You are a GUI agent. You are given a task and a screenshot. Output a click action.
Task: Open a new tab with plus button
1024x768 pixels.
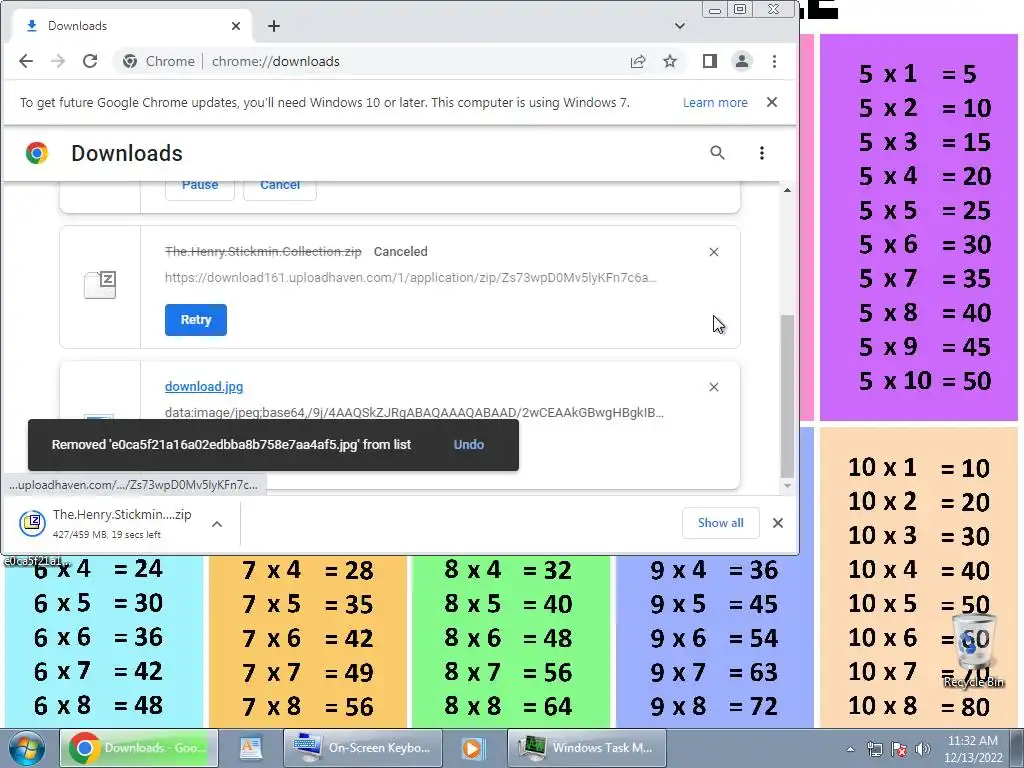coord(274,26)
